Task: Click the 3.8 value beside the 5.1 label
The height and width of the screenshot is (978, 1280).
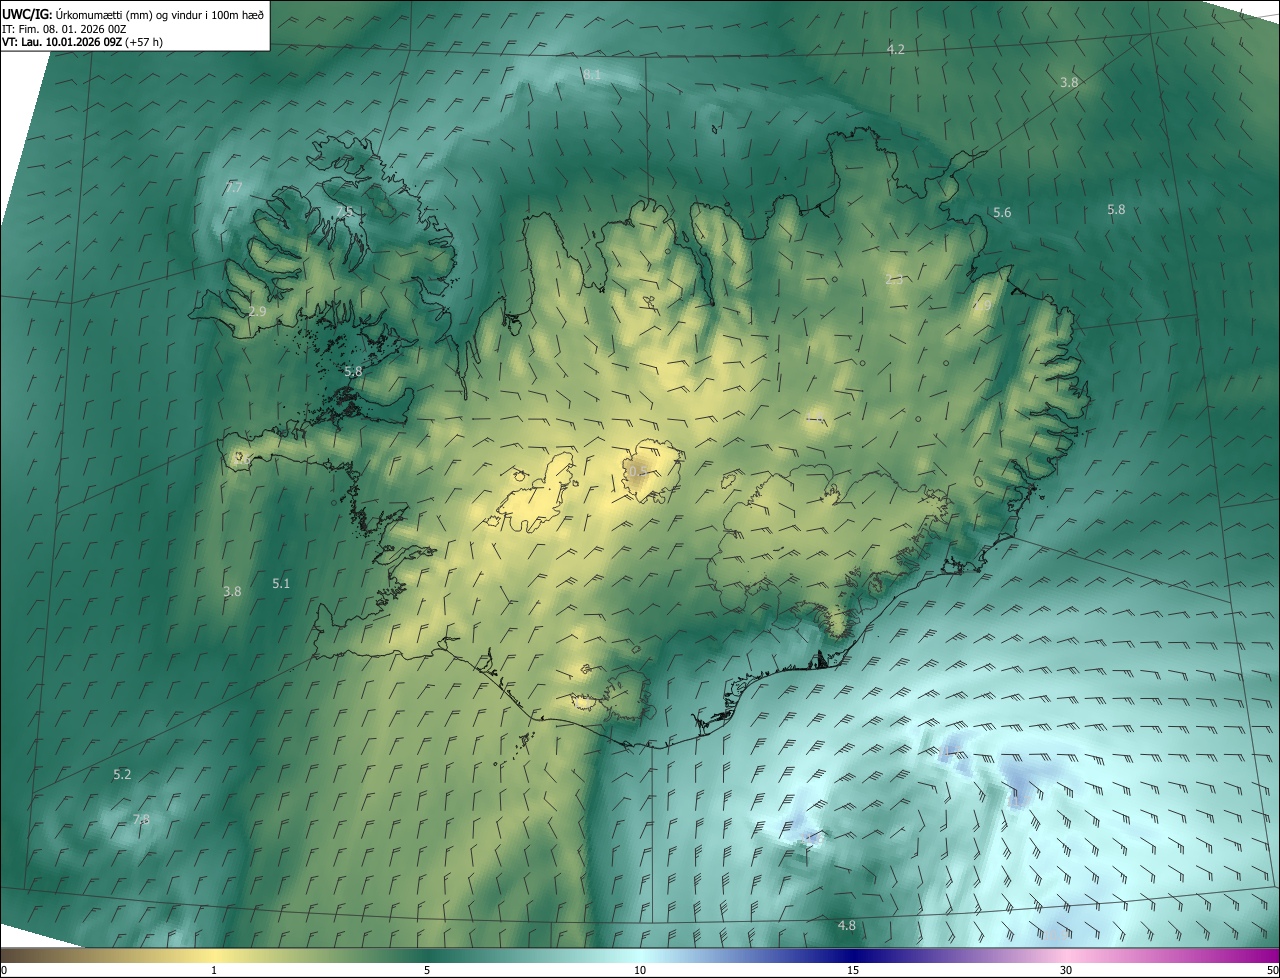Action: click(232, 591)
